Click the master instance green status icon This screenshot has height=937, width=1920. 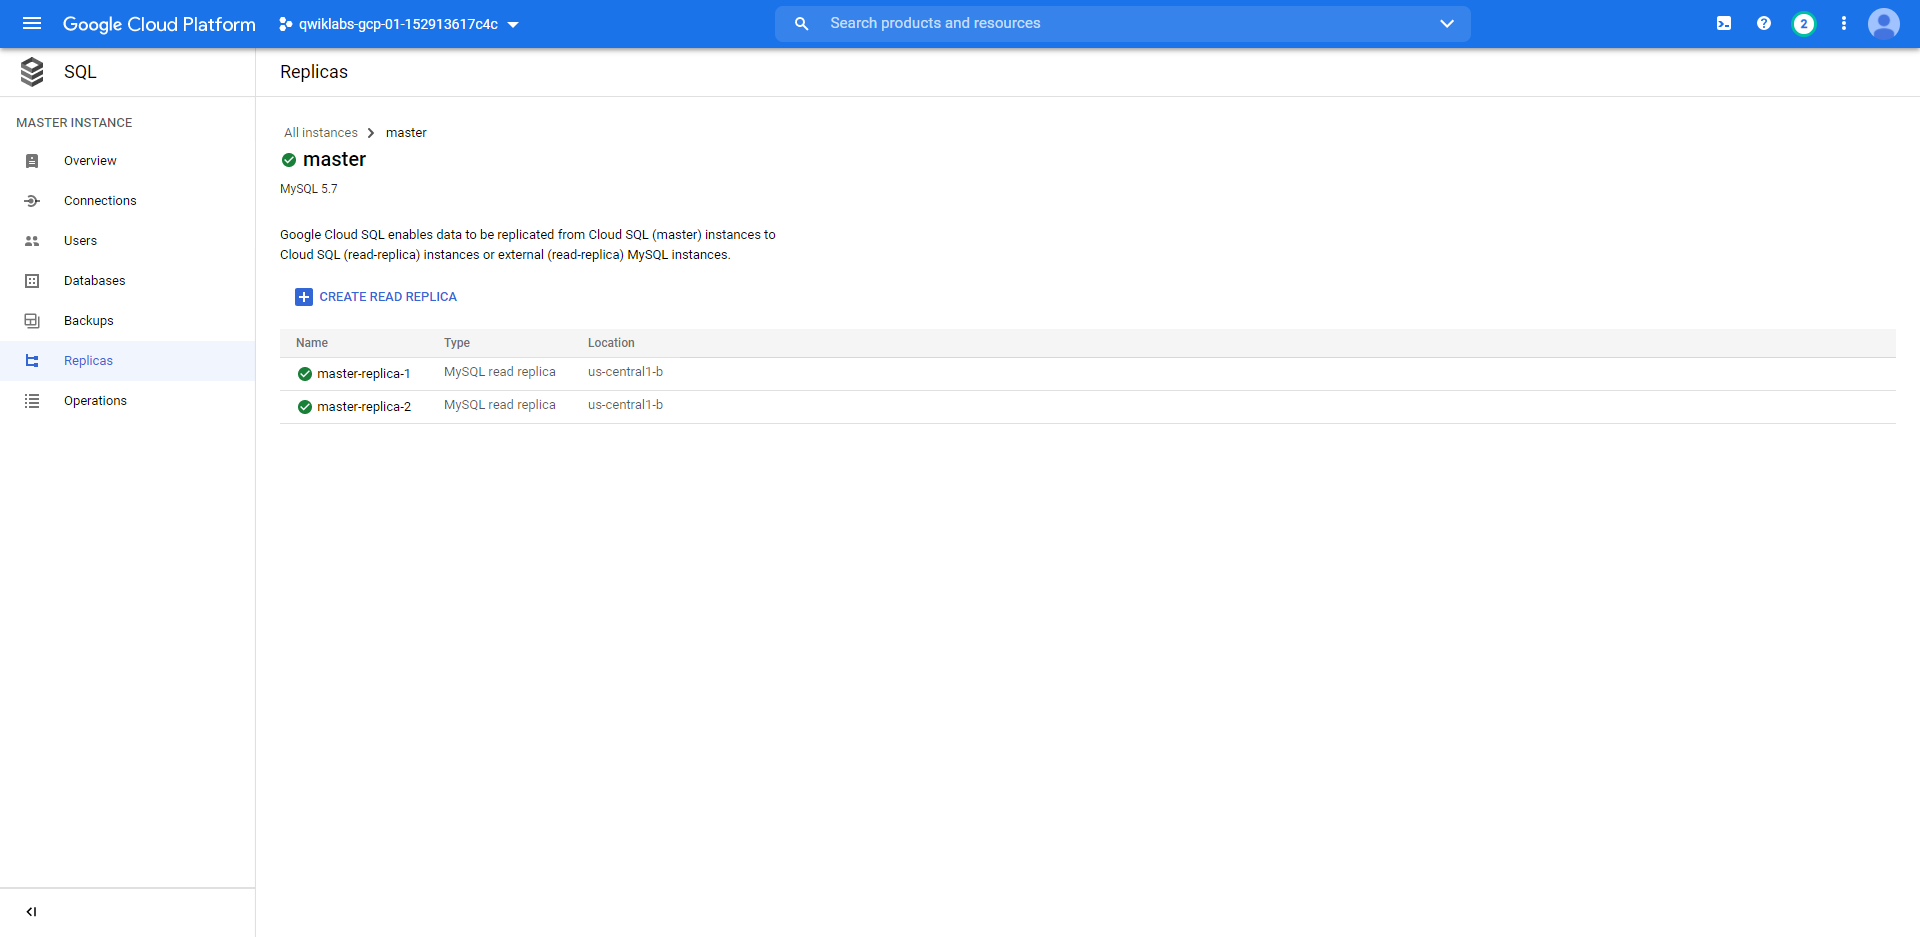coord(289,160)
